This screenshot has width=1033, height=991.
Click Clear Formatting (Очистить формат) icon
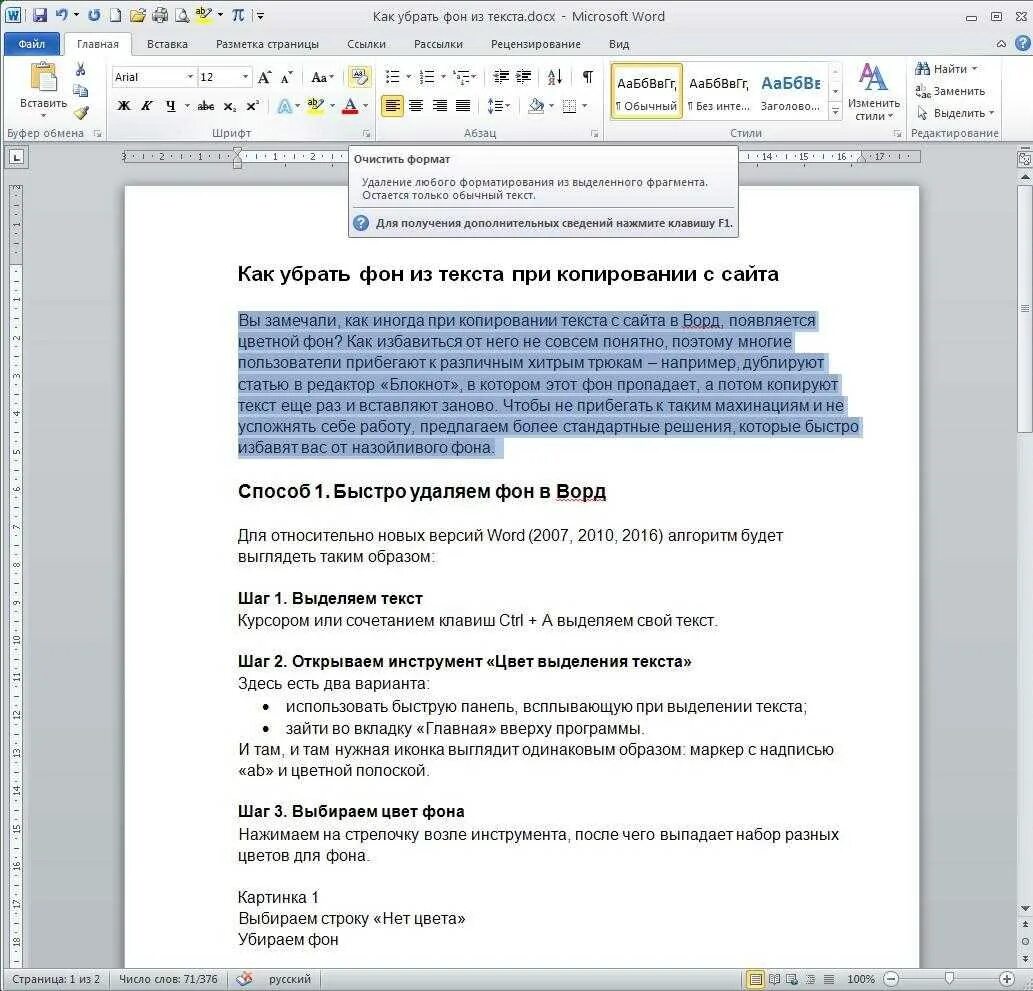coord(359,77)
